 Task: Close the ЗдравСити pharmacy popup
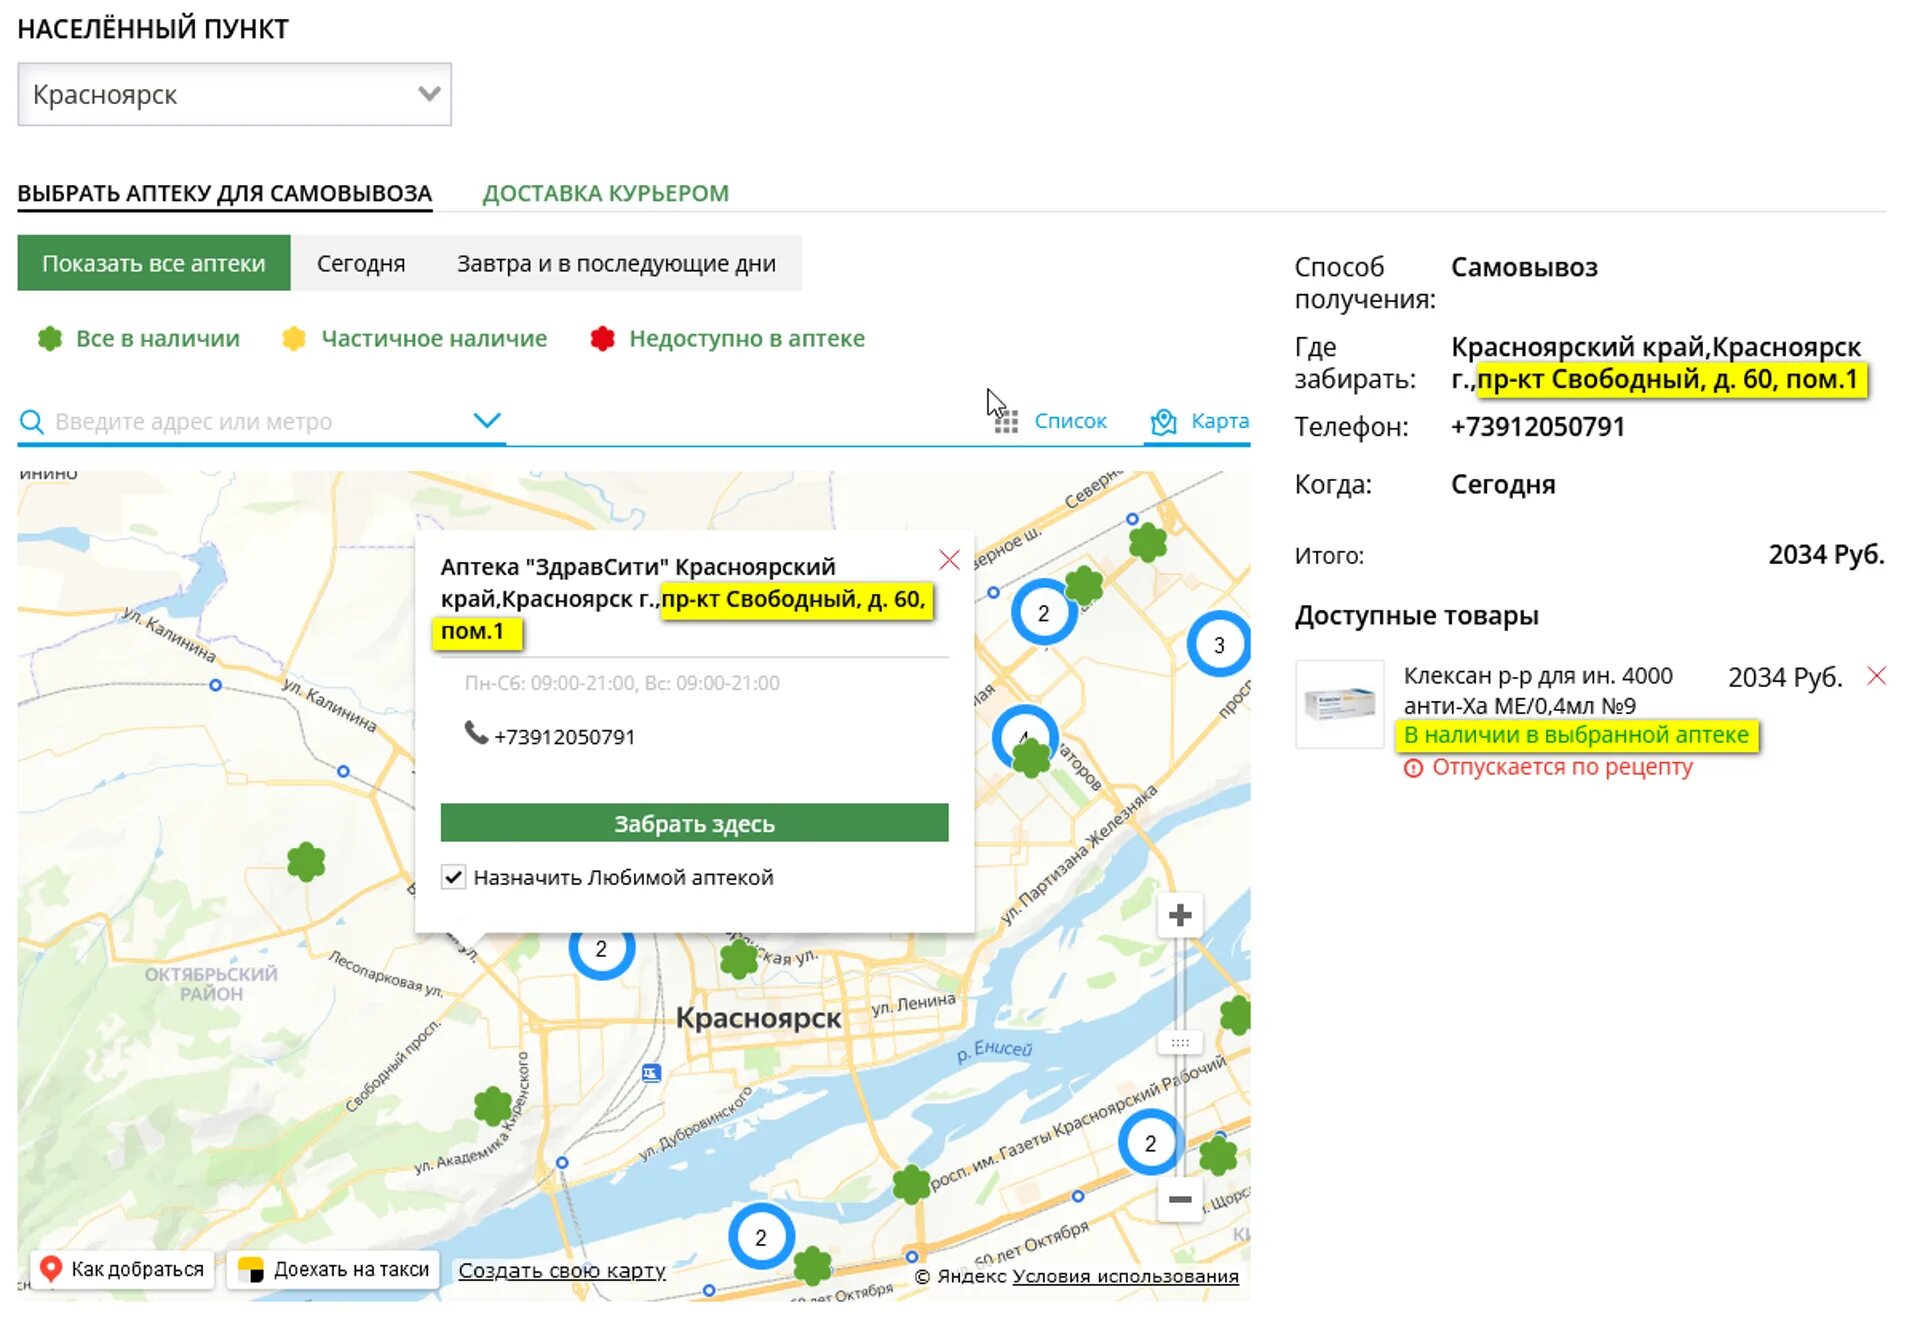[949, 560]
